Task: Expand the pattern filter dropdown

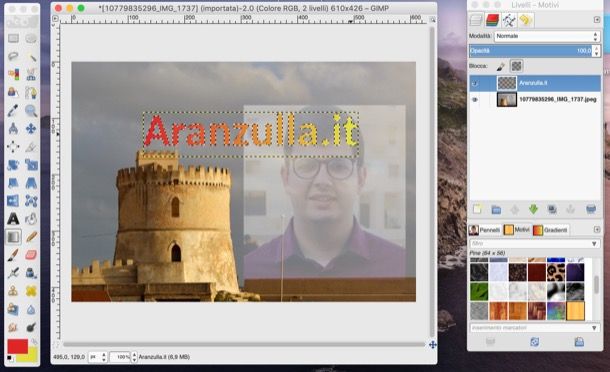Action: point(535,244)
